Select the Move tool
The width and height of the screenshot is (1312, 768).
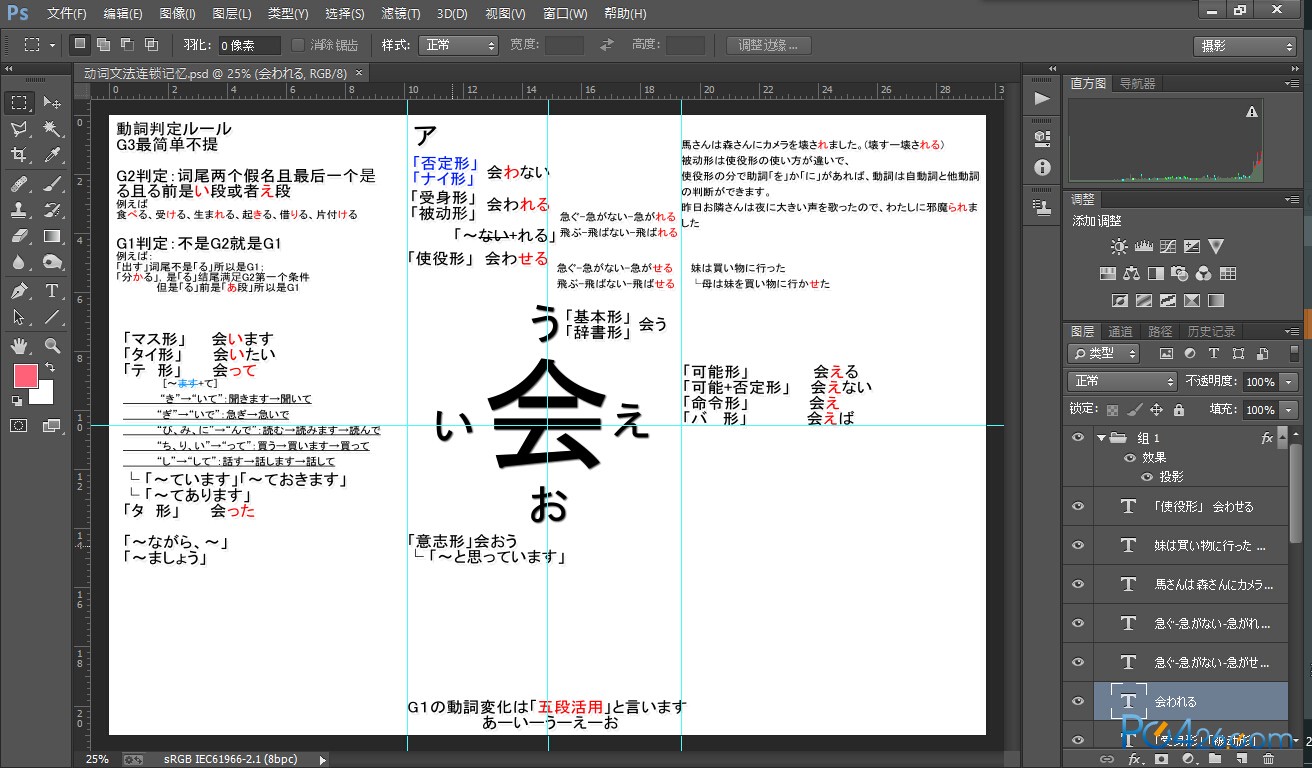[x=52, y=102]
